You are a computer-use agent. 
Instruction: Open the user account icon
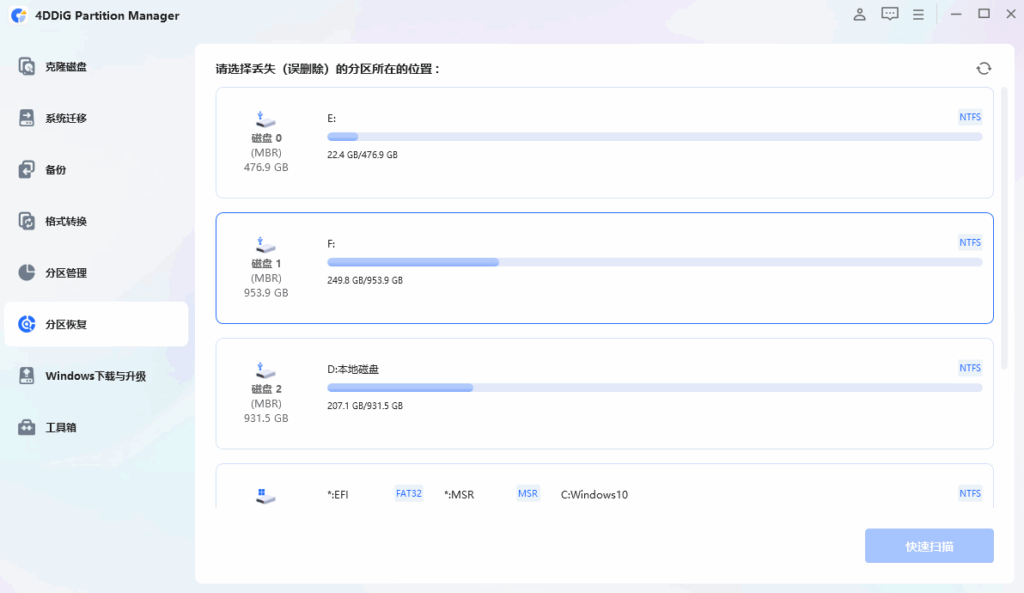[859, 14]
